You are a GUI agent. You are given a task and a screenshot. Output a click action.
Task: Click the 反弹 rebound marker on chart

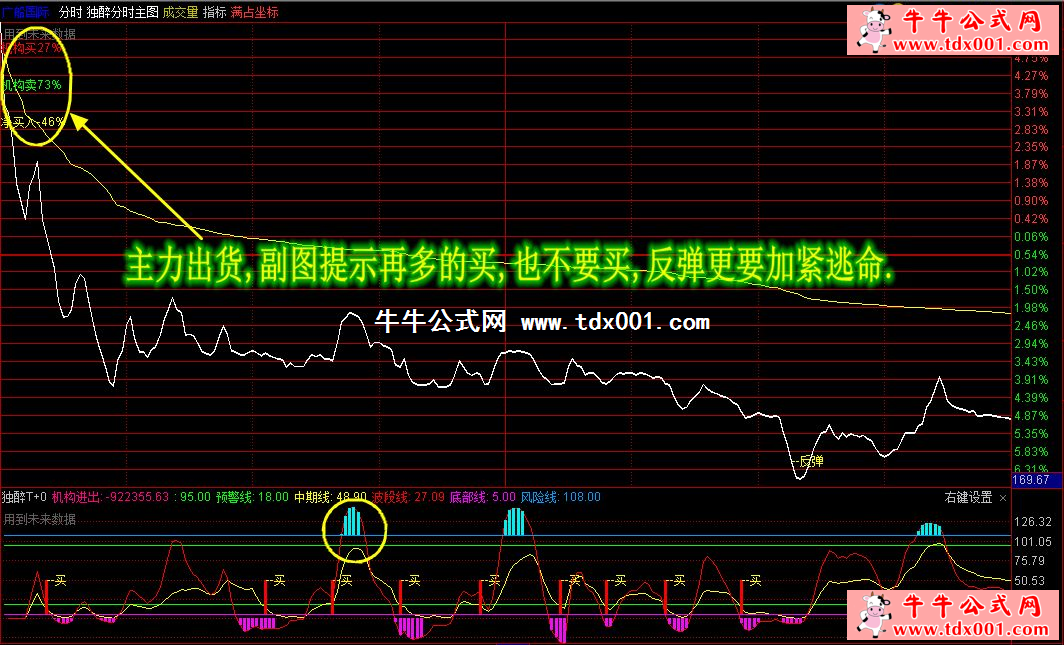pos(811,461)
